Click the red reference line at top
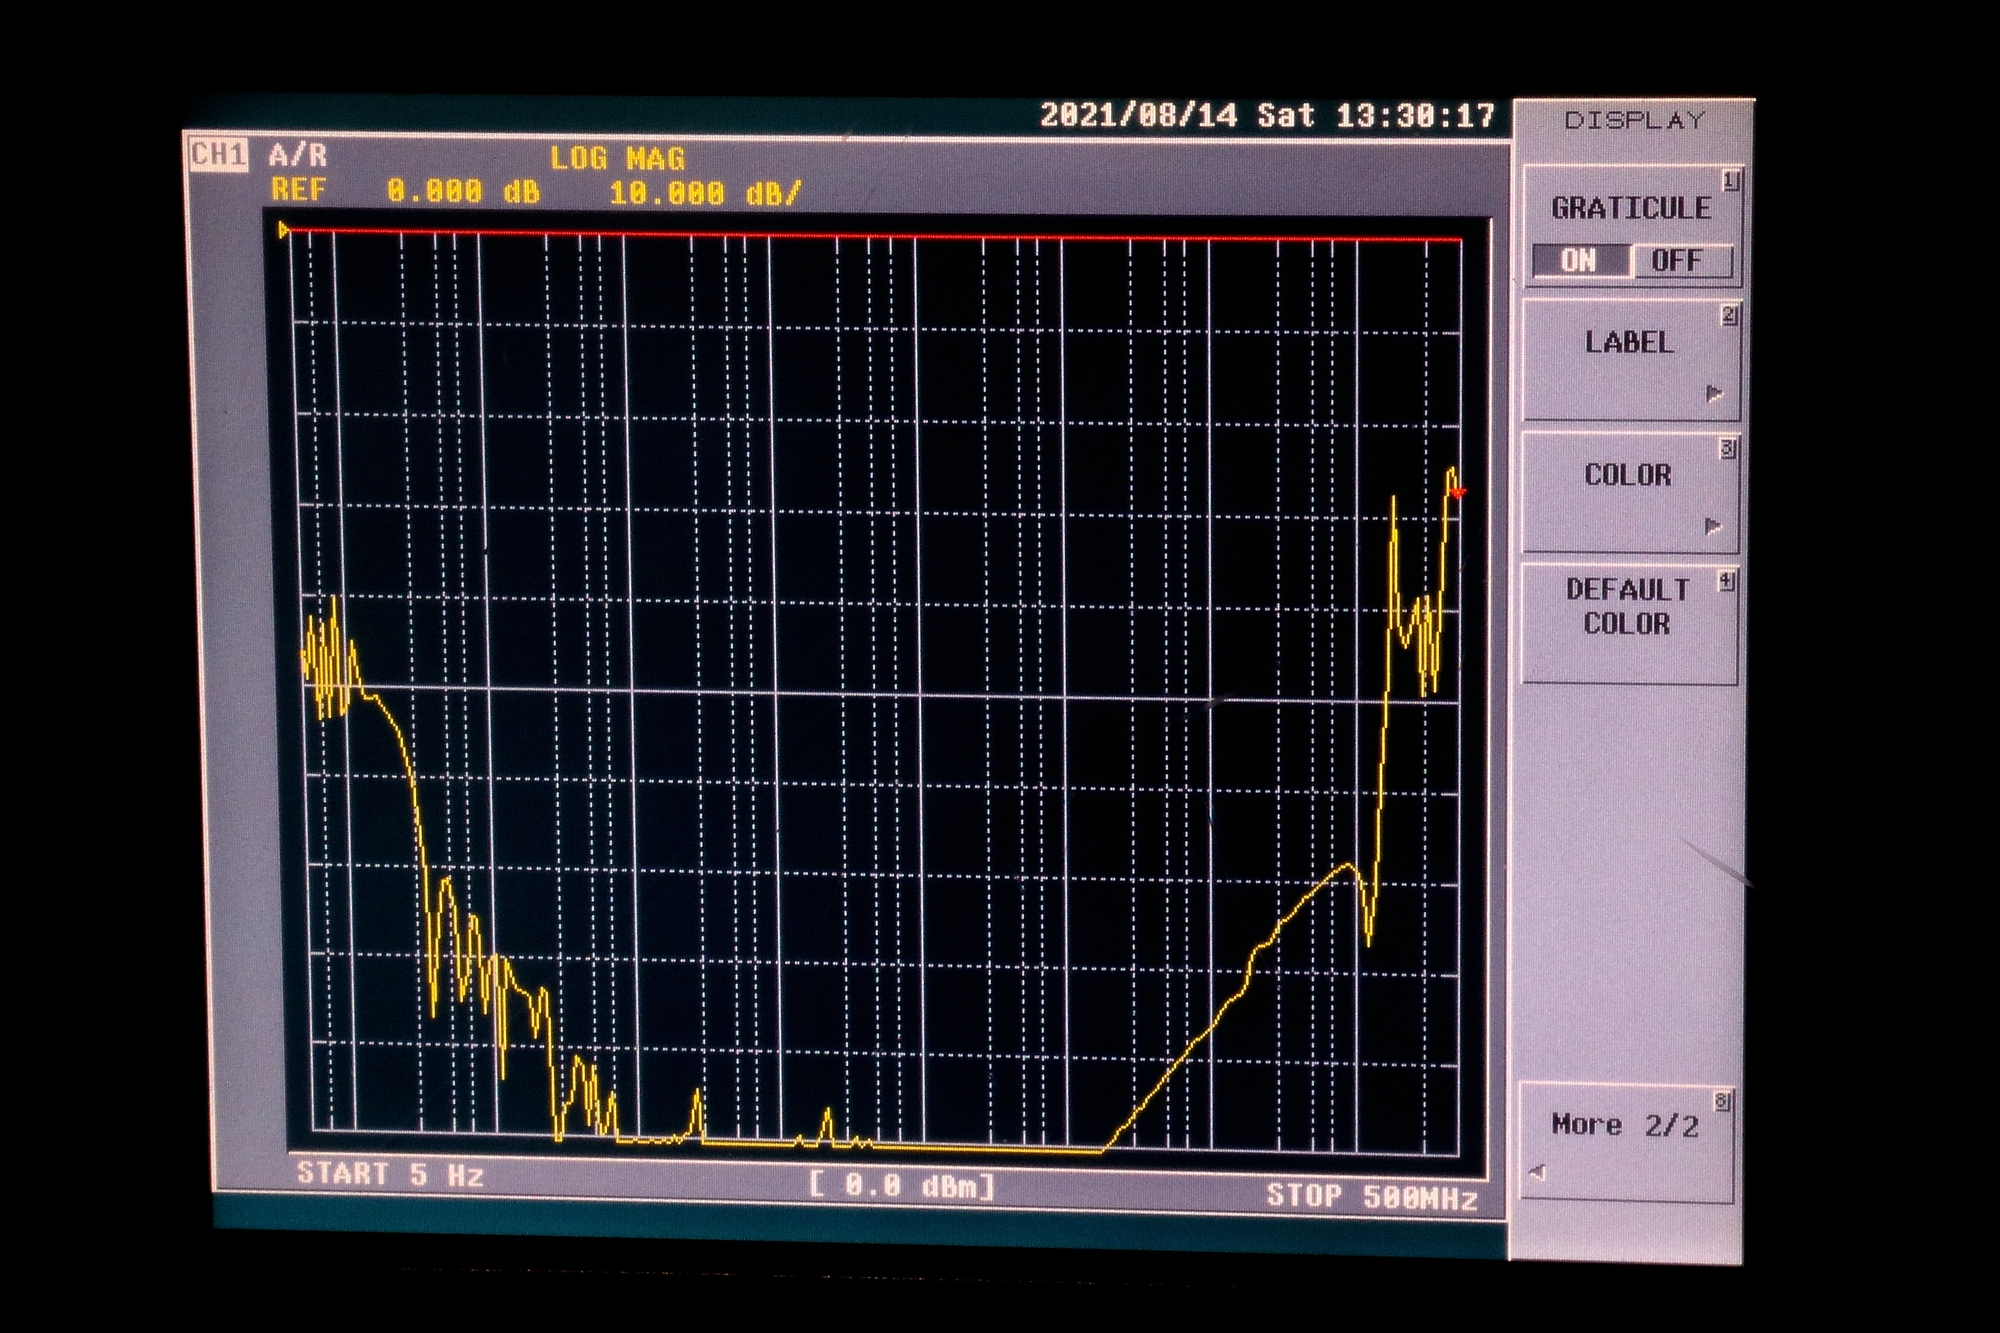Screen dimensions: 2000x1333 (870, 236)
